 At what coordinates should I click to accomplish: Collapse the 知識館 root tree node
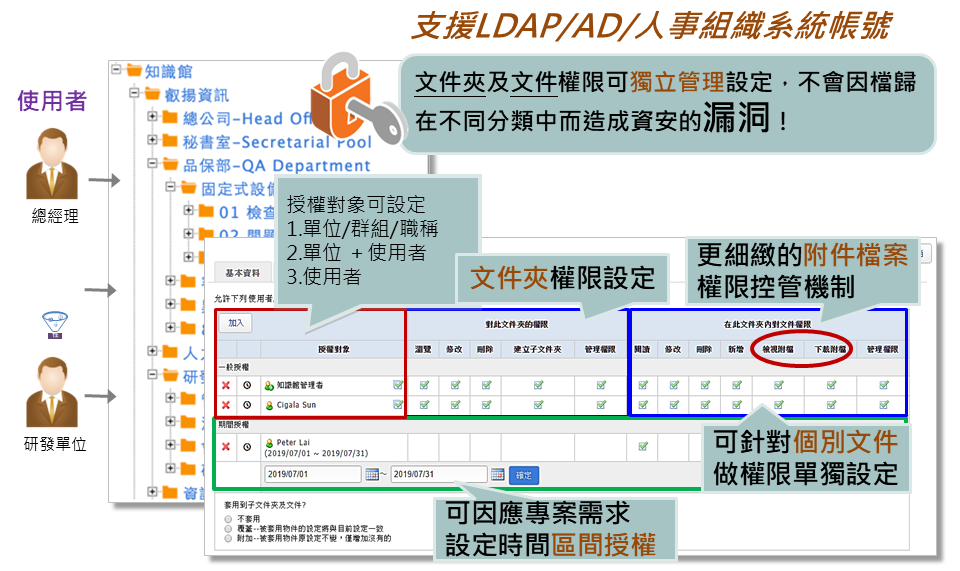tap(116, 69)
